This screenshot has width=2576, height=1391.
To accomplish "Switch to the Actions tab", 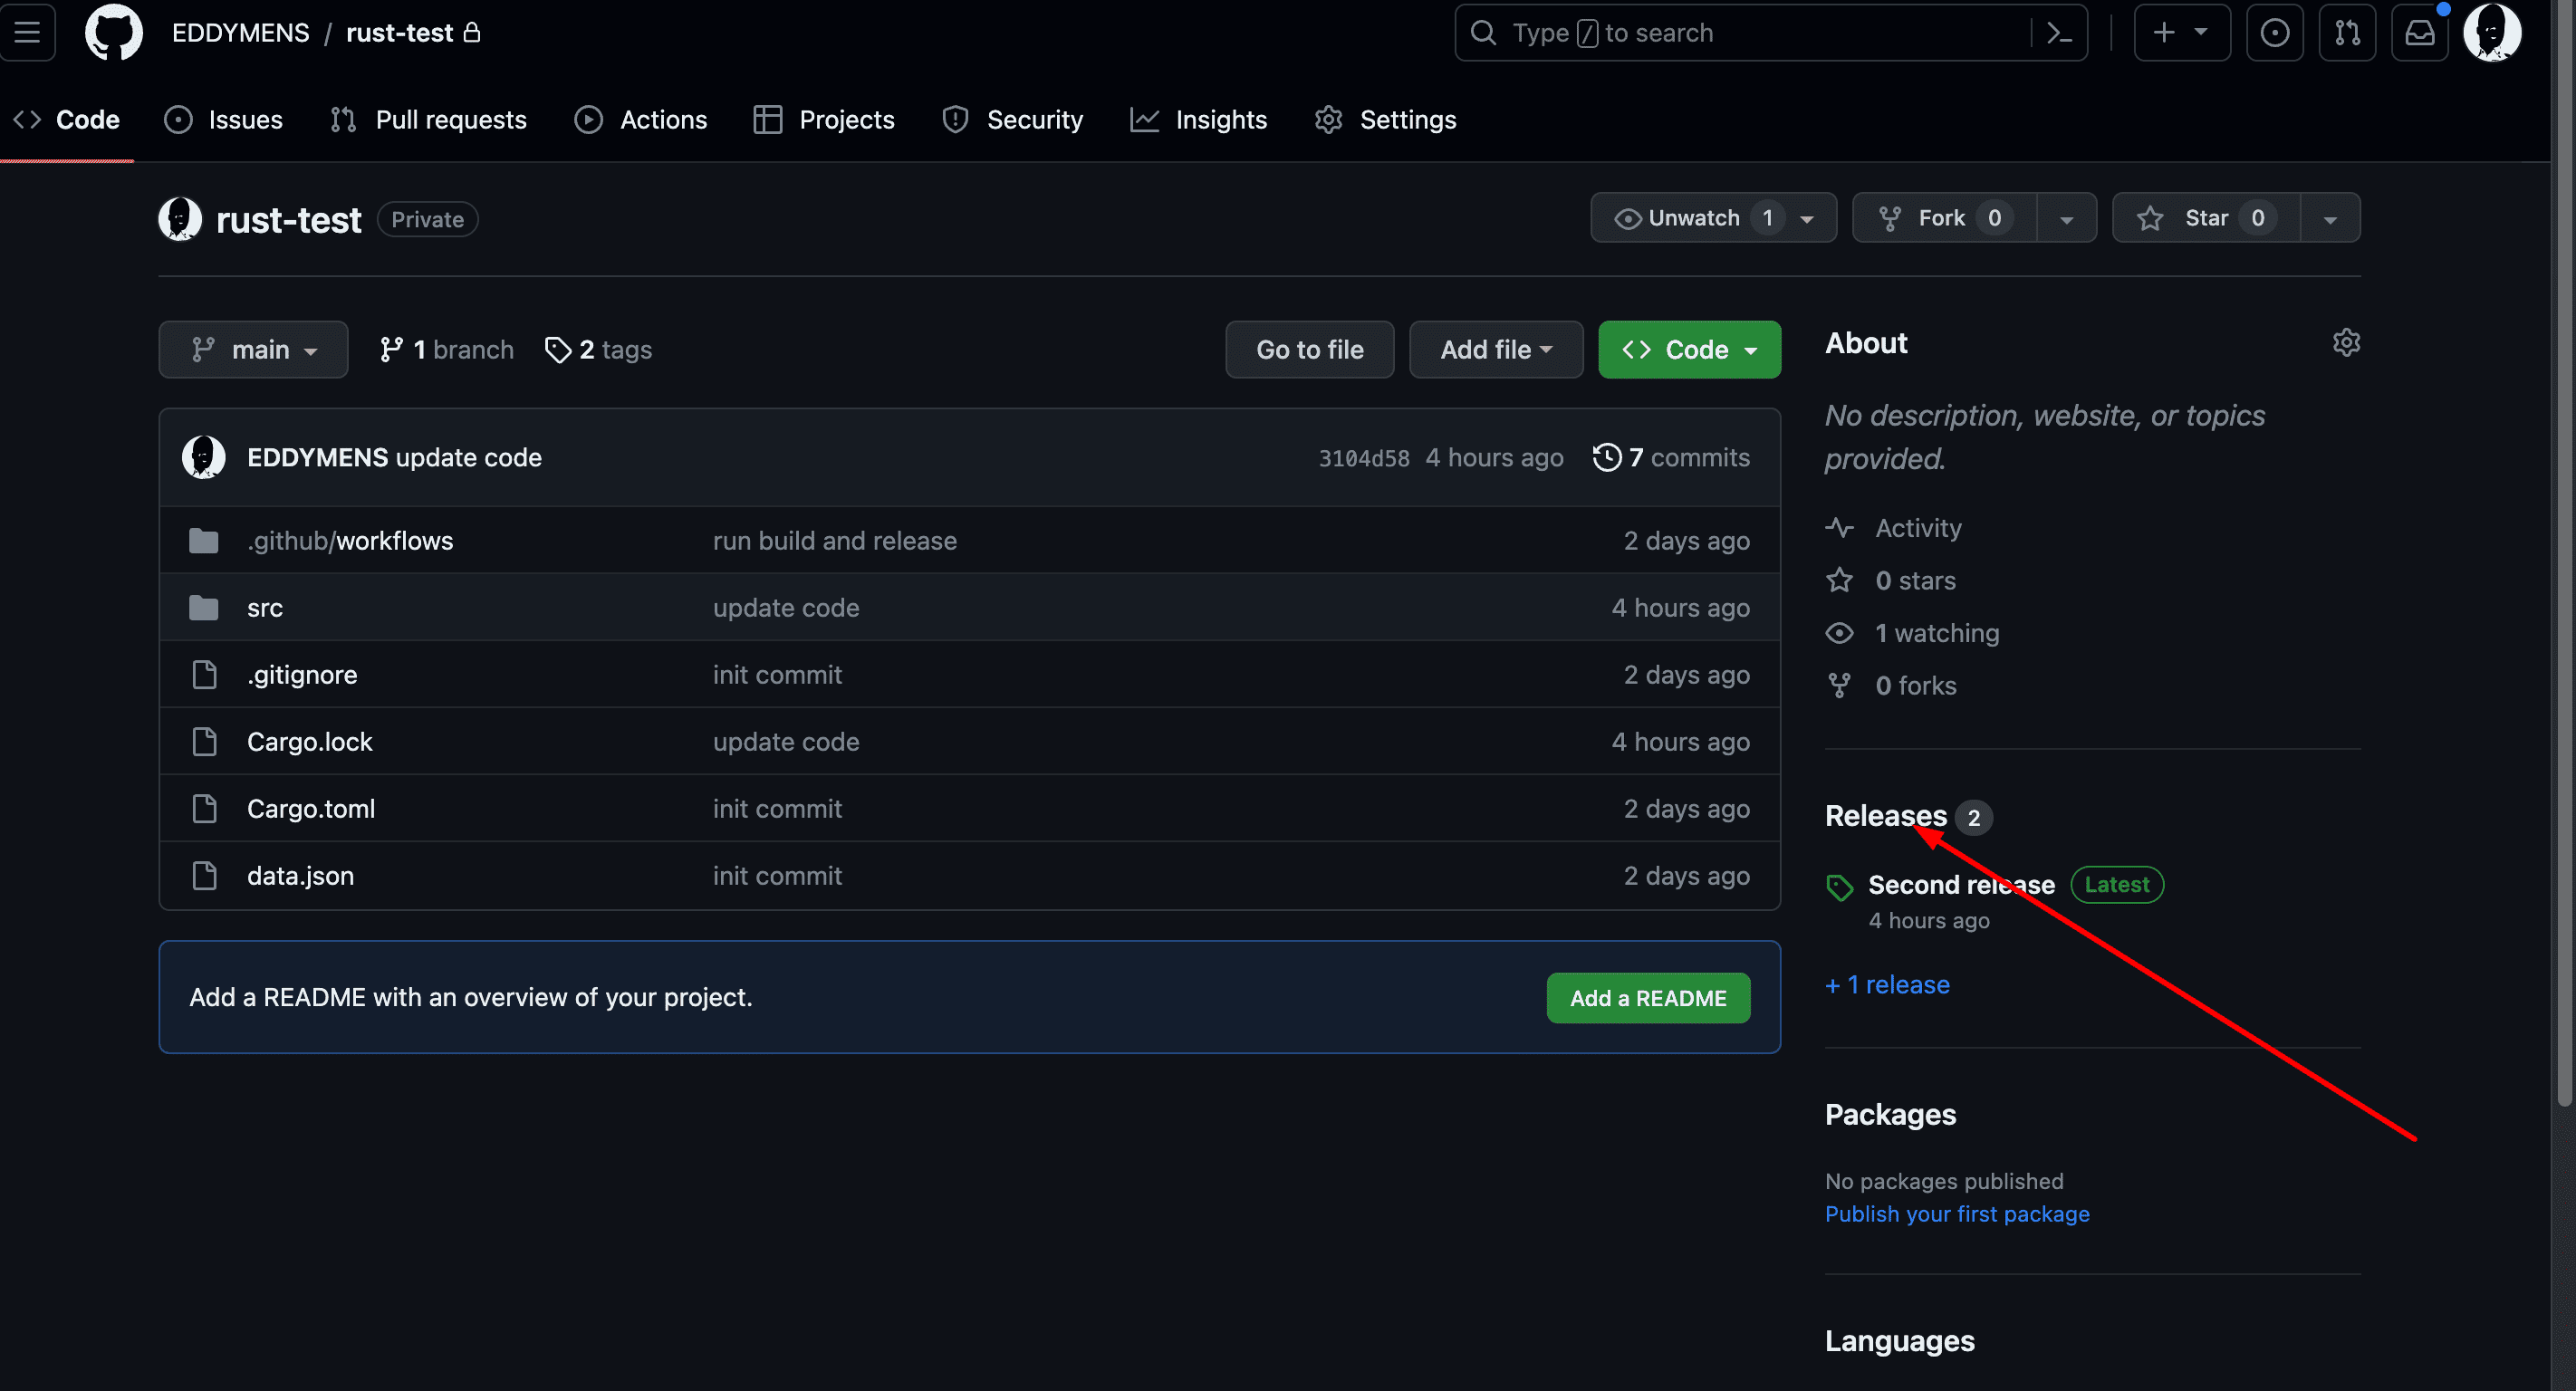I will pos(641,120).
